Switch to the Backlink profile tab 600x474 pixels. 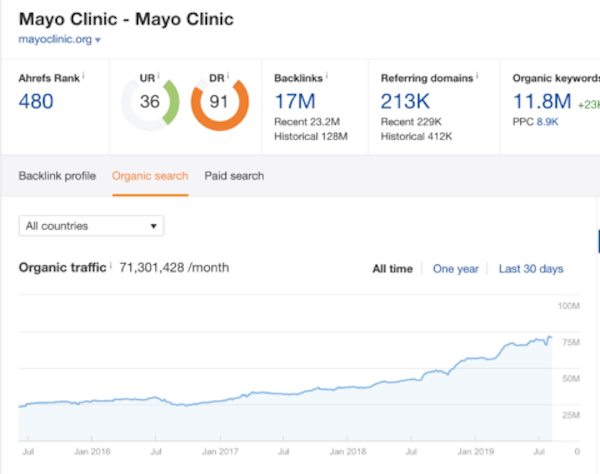[x=57, y=176]
